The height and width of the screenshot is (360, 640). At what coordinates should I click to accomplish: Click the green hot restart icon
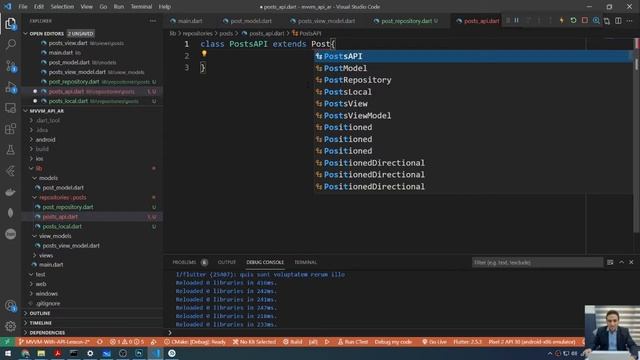coord(573,20)
